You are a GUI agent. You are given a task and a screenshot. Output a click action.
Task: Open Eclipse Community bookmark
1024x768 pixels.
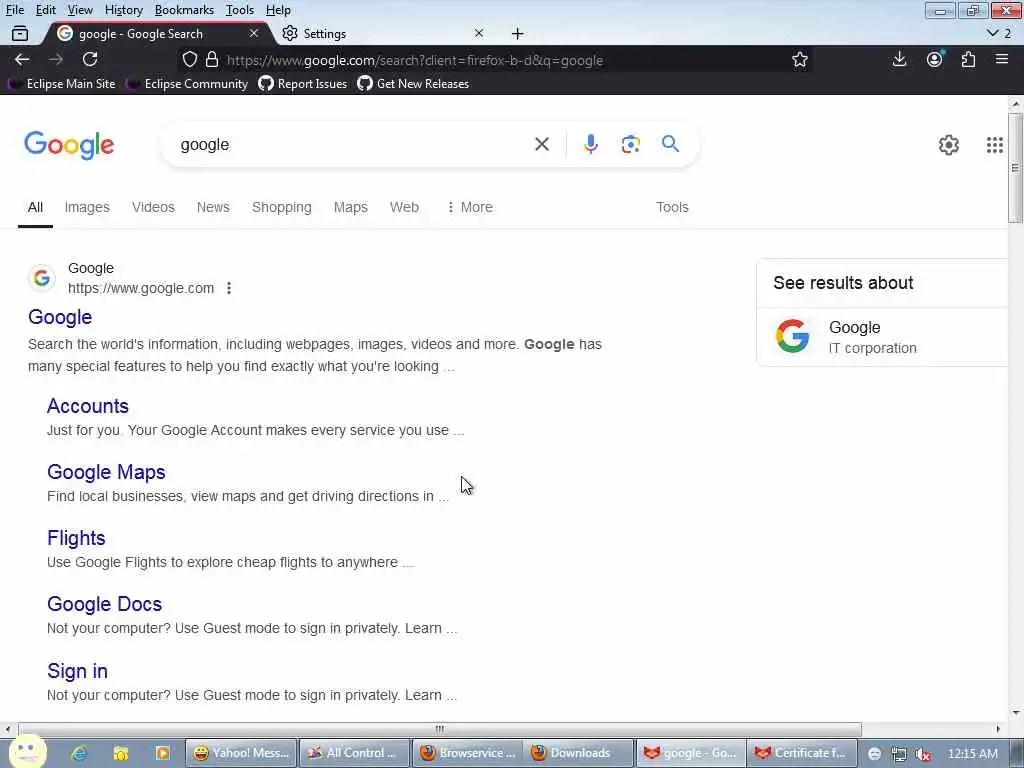(187, 84)
